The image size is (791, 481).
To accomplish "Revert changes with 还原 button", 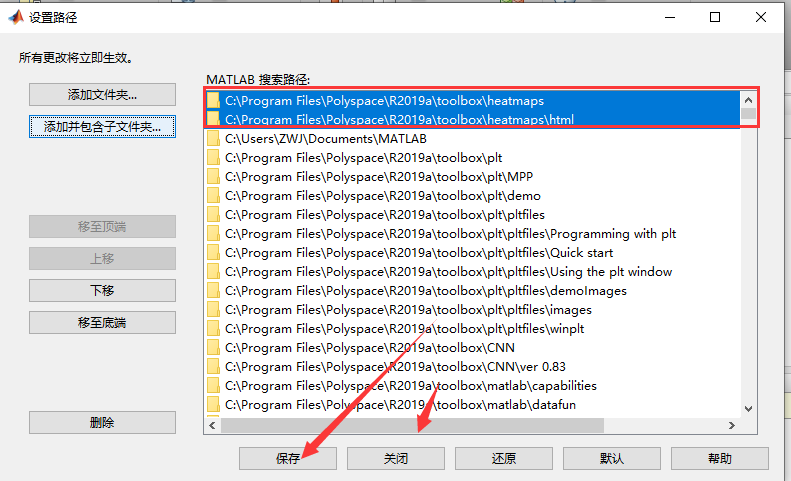I will [504, 458].
